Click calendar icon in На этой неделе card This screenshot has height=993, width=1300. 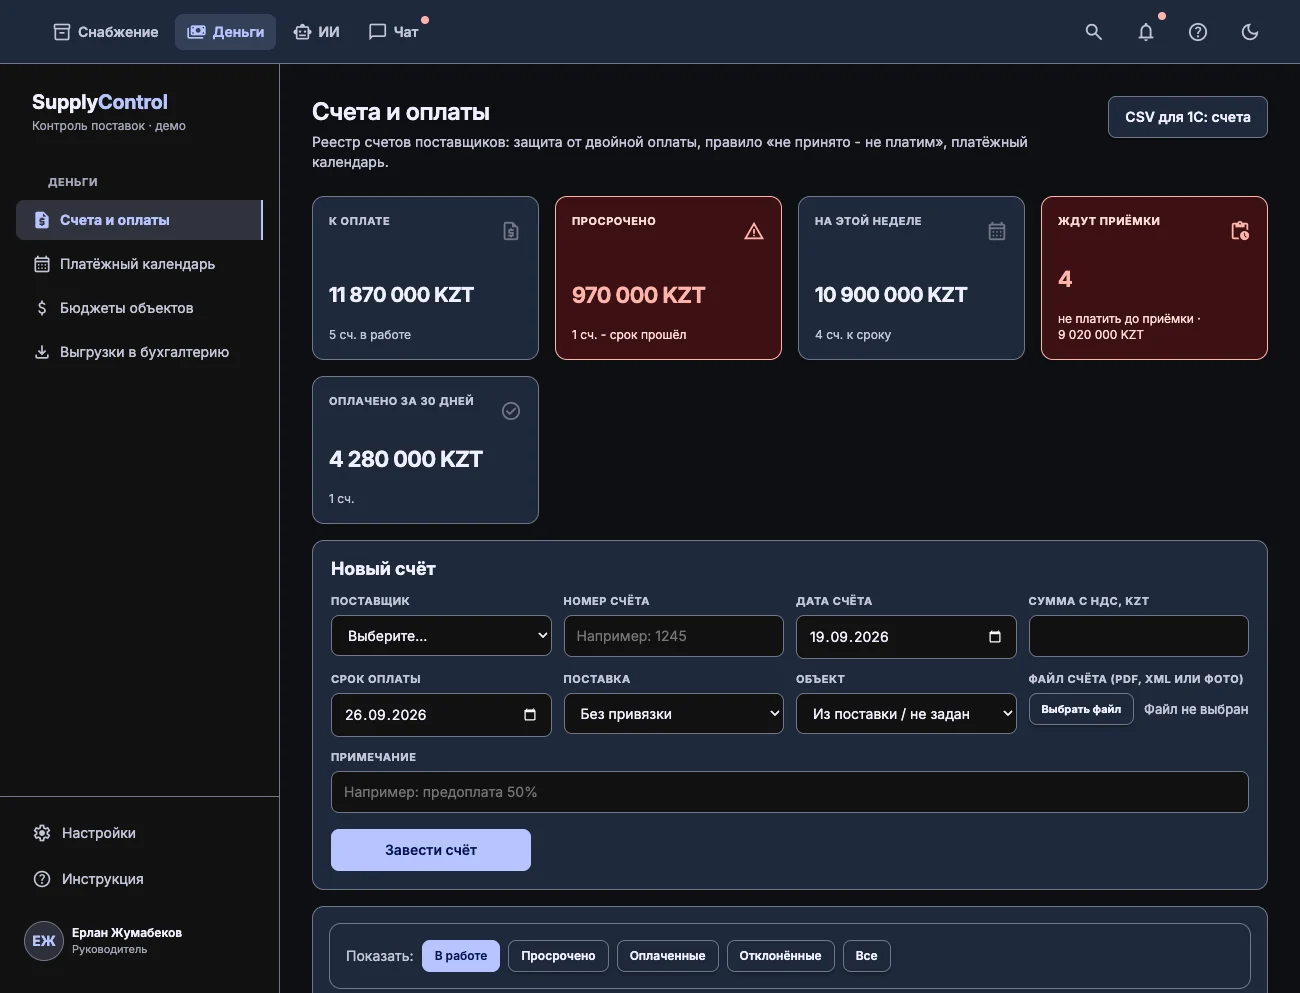997,231
